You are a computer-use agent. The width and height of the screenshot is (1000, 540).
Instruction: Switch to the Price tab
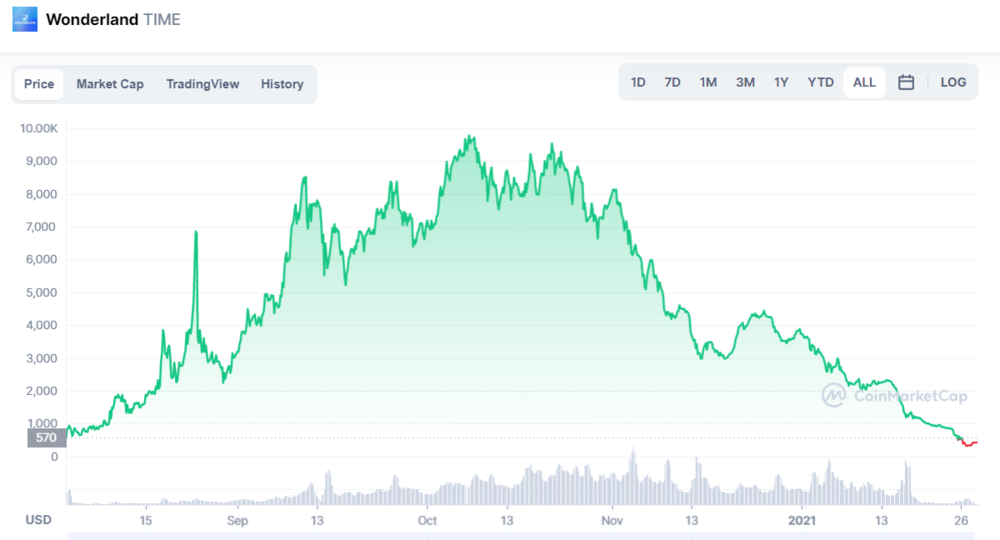[39, 84]
